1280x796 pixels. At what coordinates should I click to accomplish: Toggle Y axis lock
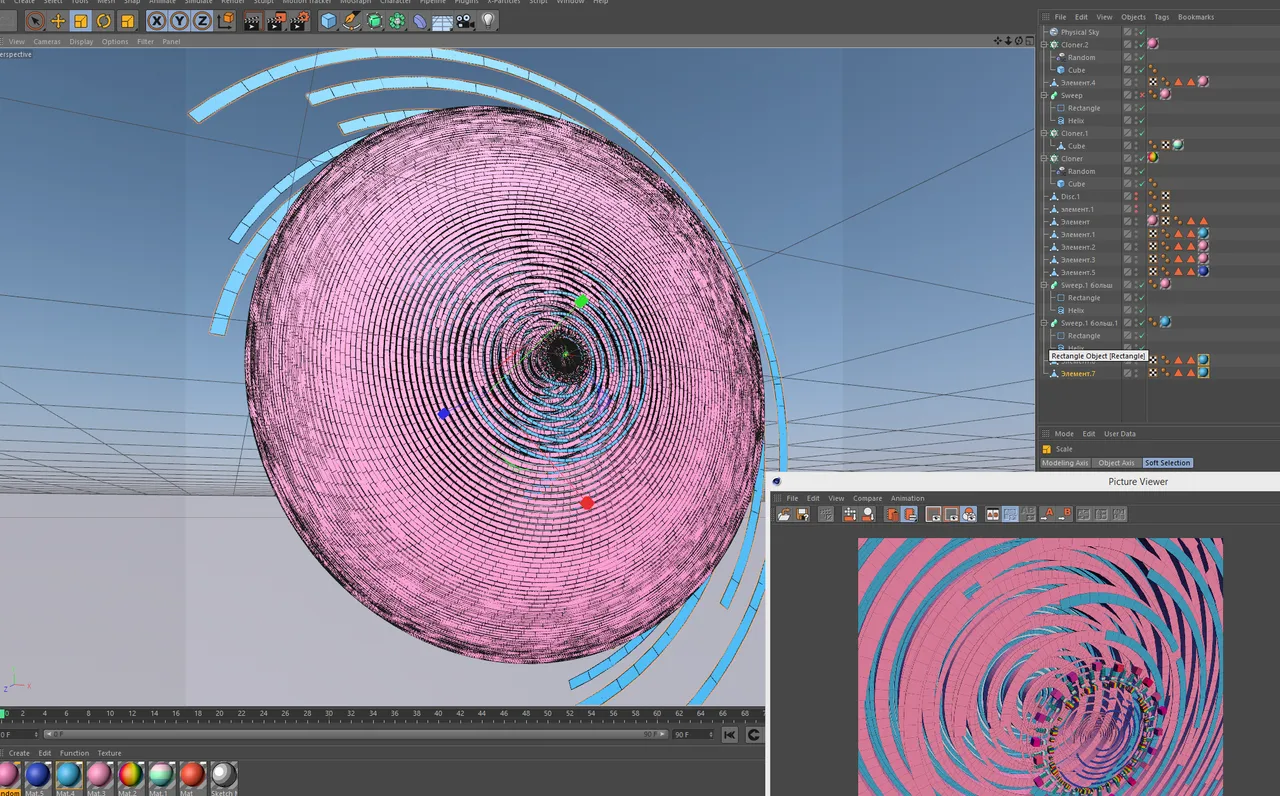coord(180,20)
